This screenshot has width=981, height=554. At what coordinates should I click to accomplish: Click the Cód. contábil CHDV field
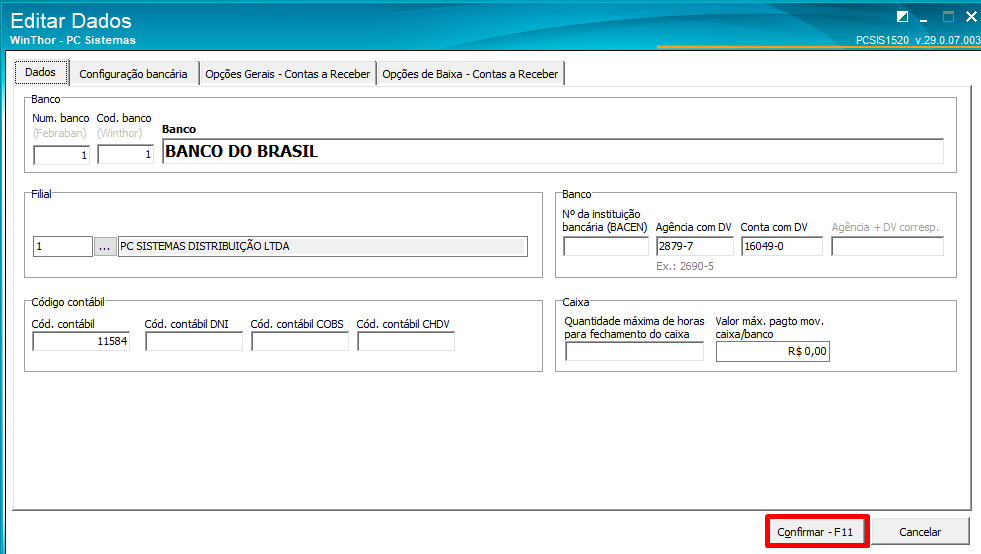(405, 341)
